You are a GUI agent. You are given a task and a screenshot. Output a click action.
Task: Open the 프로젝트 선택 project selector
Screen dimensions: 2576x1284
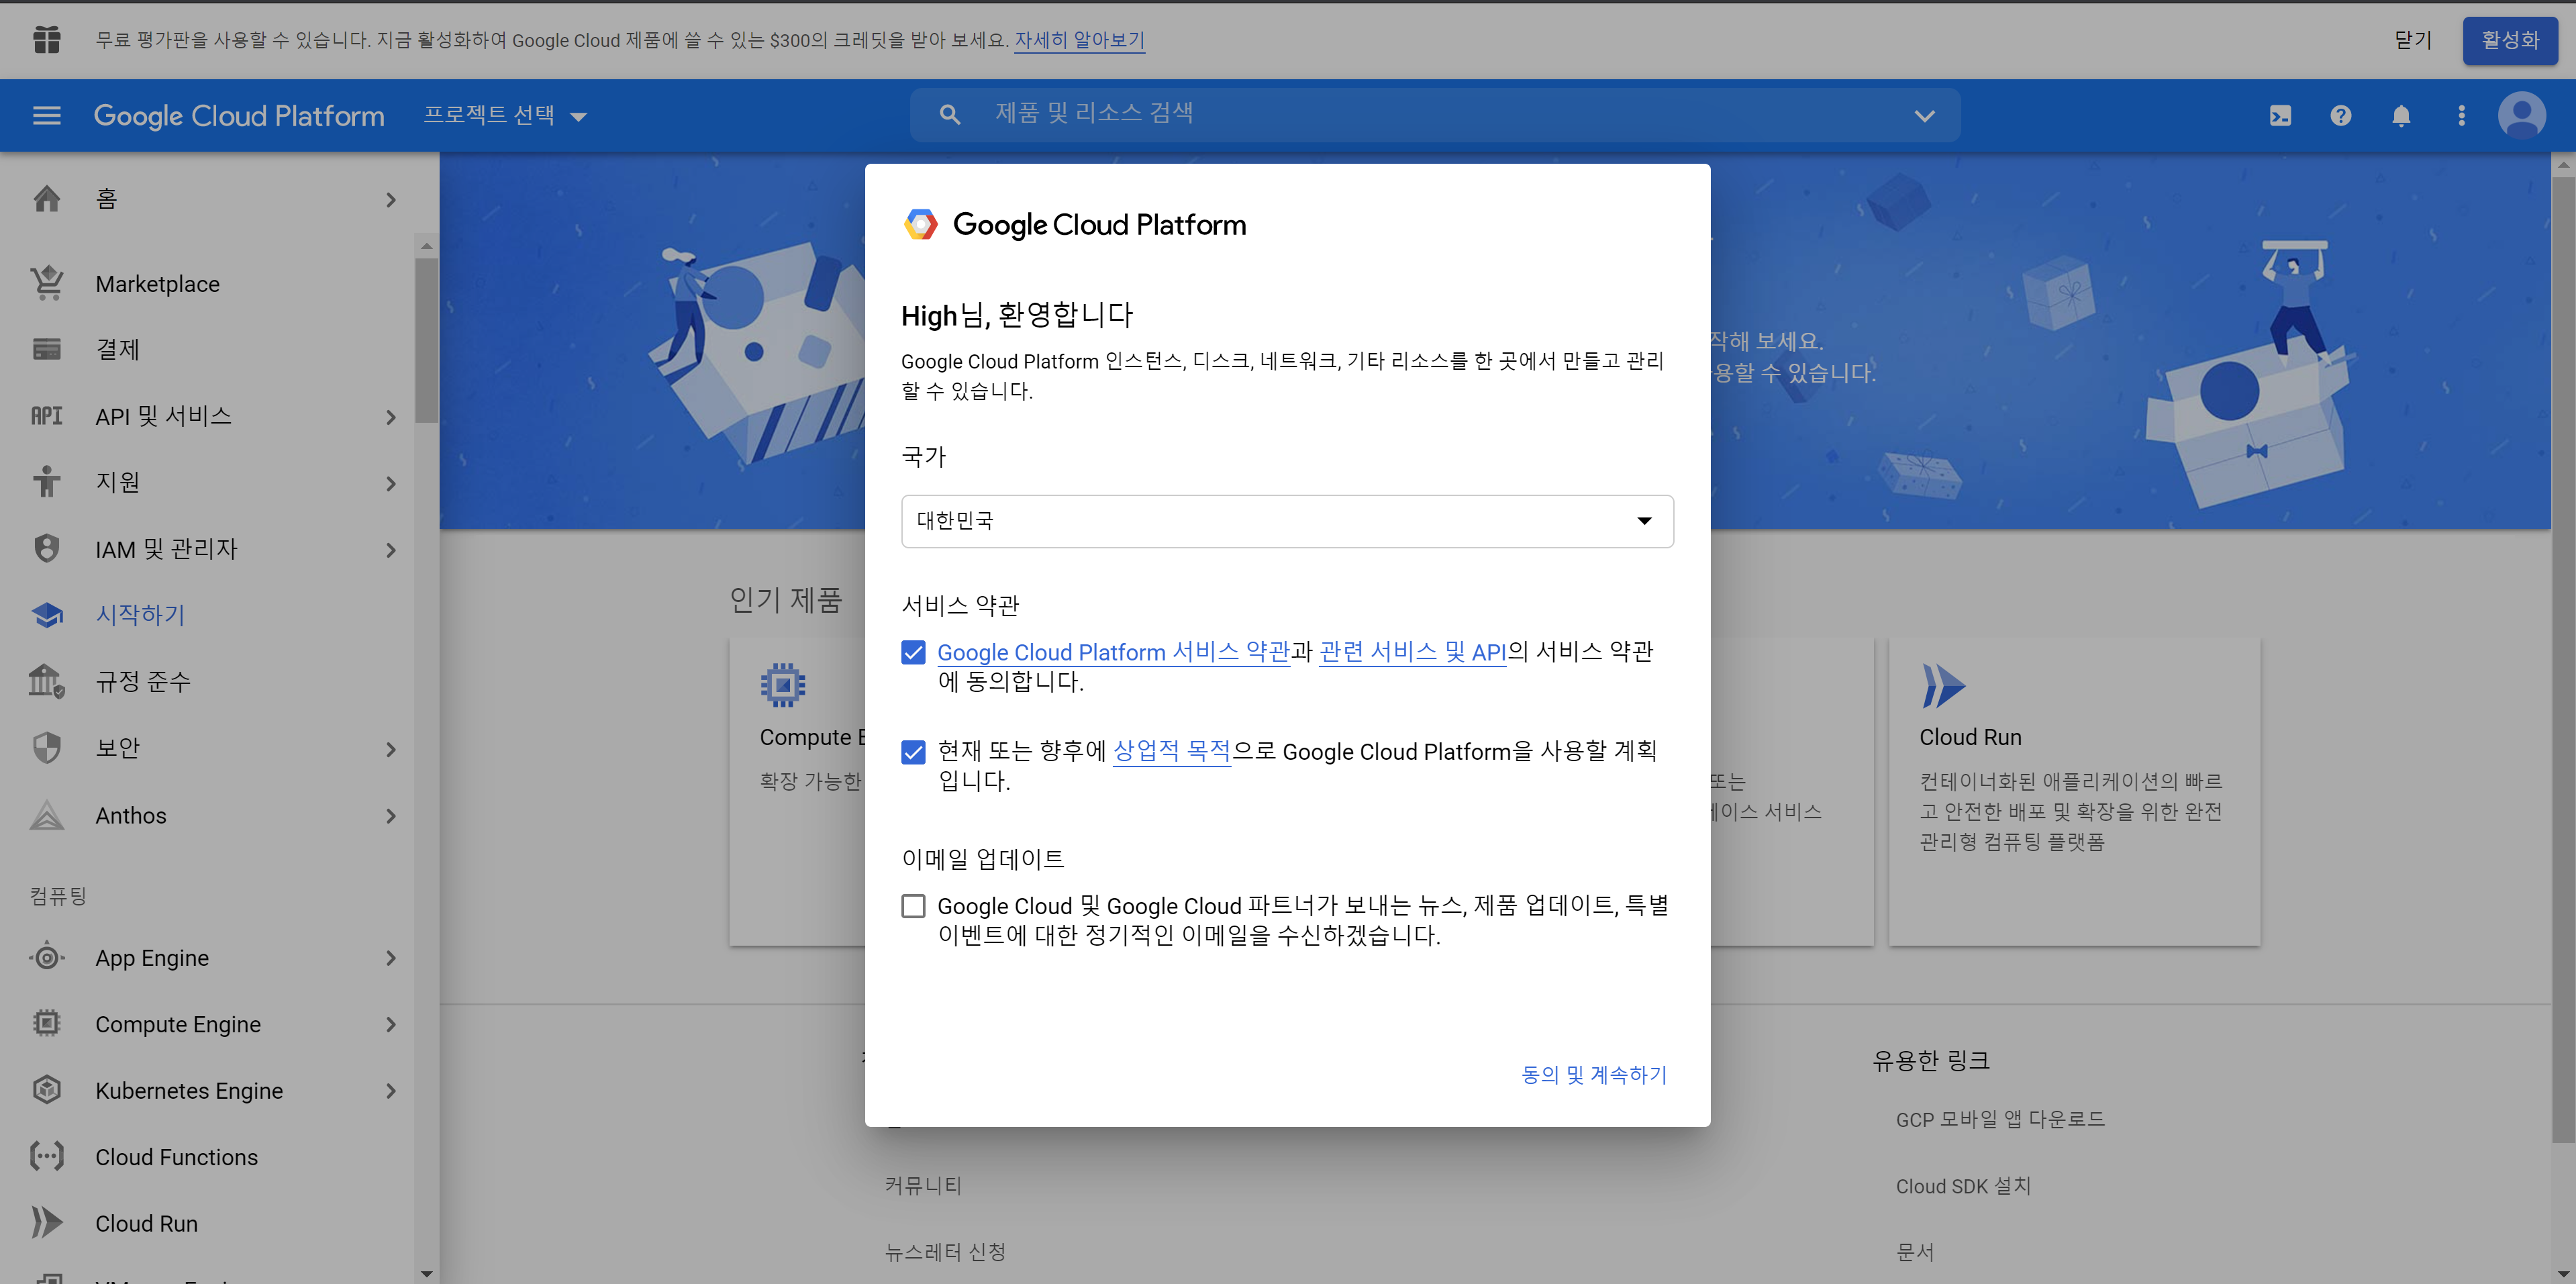pyautogui.click(x=504, y=115)
